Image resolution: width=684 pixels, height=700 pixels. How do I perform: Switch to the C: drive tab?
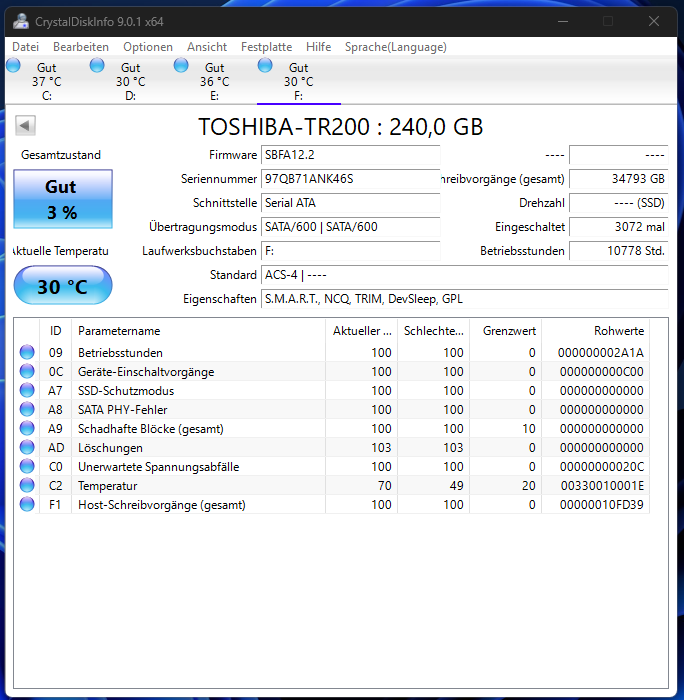click(46, 81)
